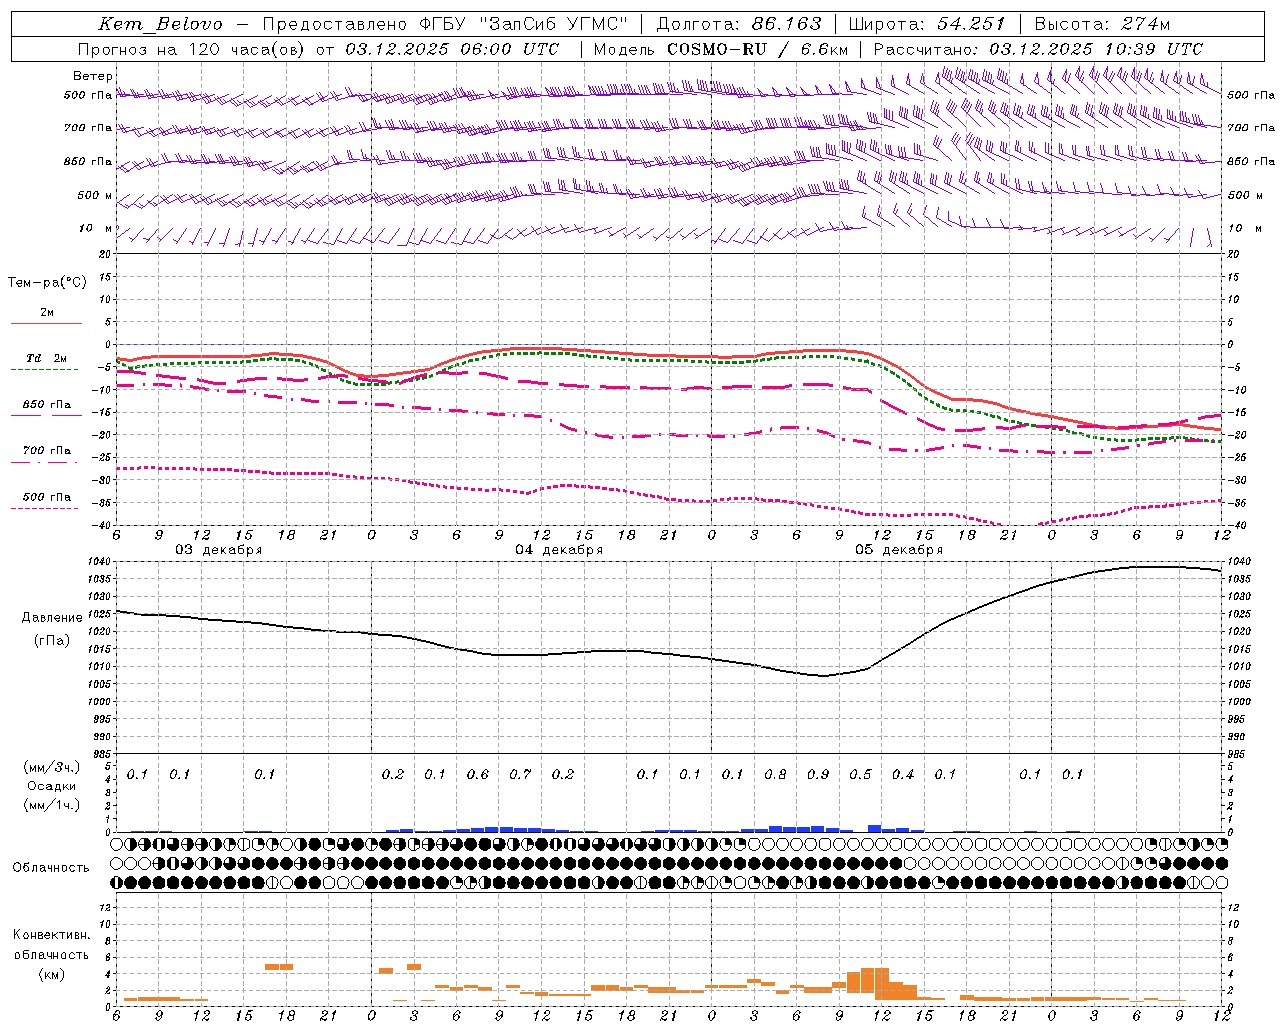This screenshot has width=1280, height=1024.
Task: Click the 985 pressure axis value on right
Action: coord(1237,754)
